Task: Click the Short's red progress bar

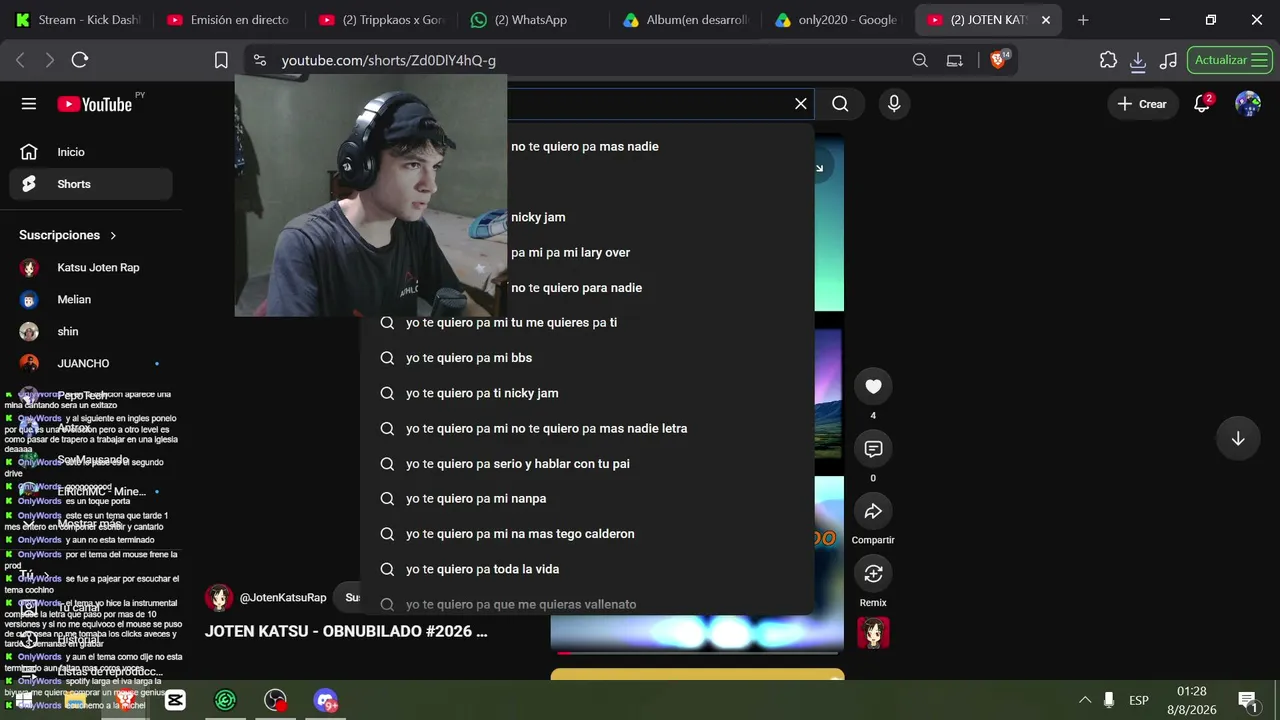Action: pyautogui.click(x=697, y=652)
